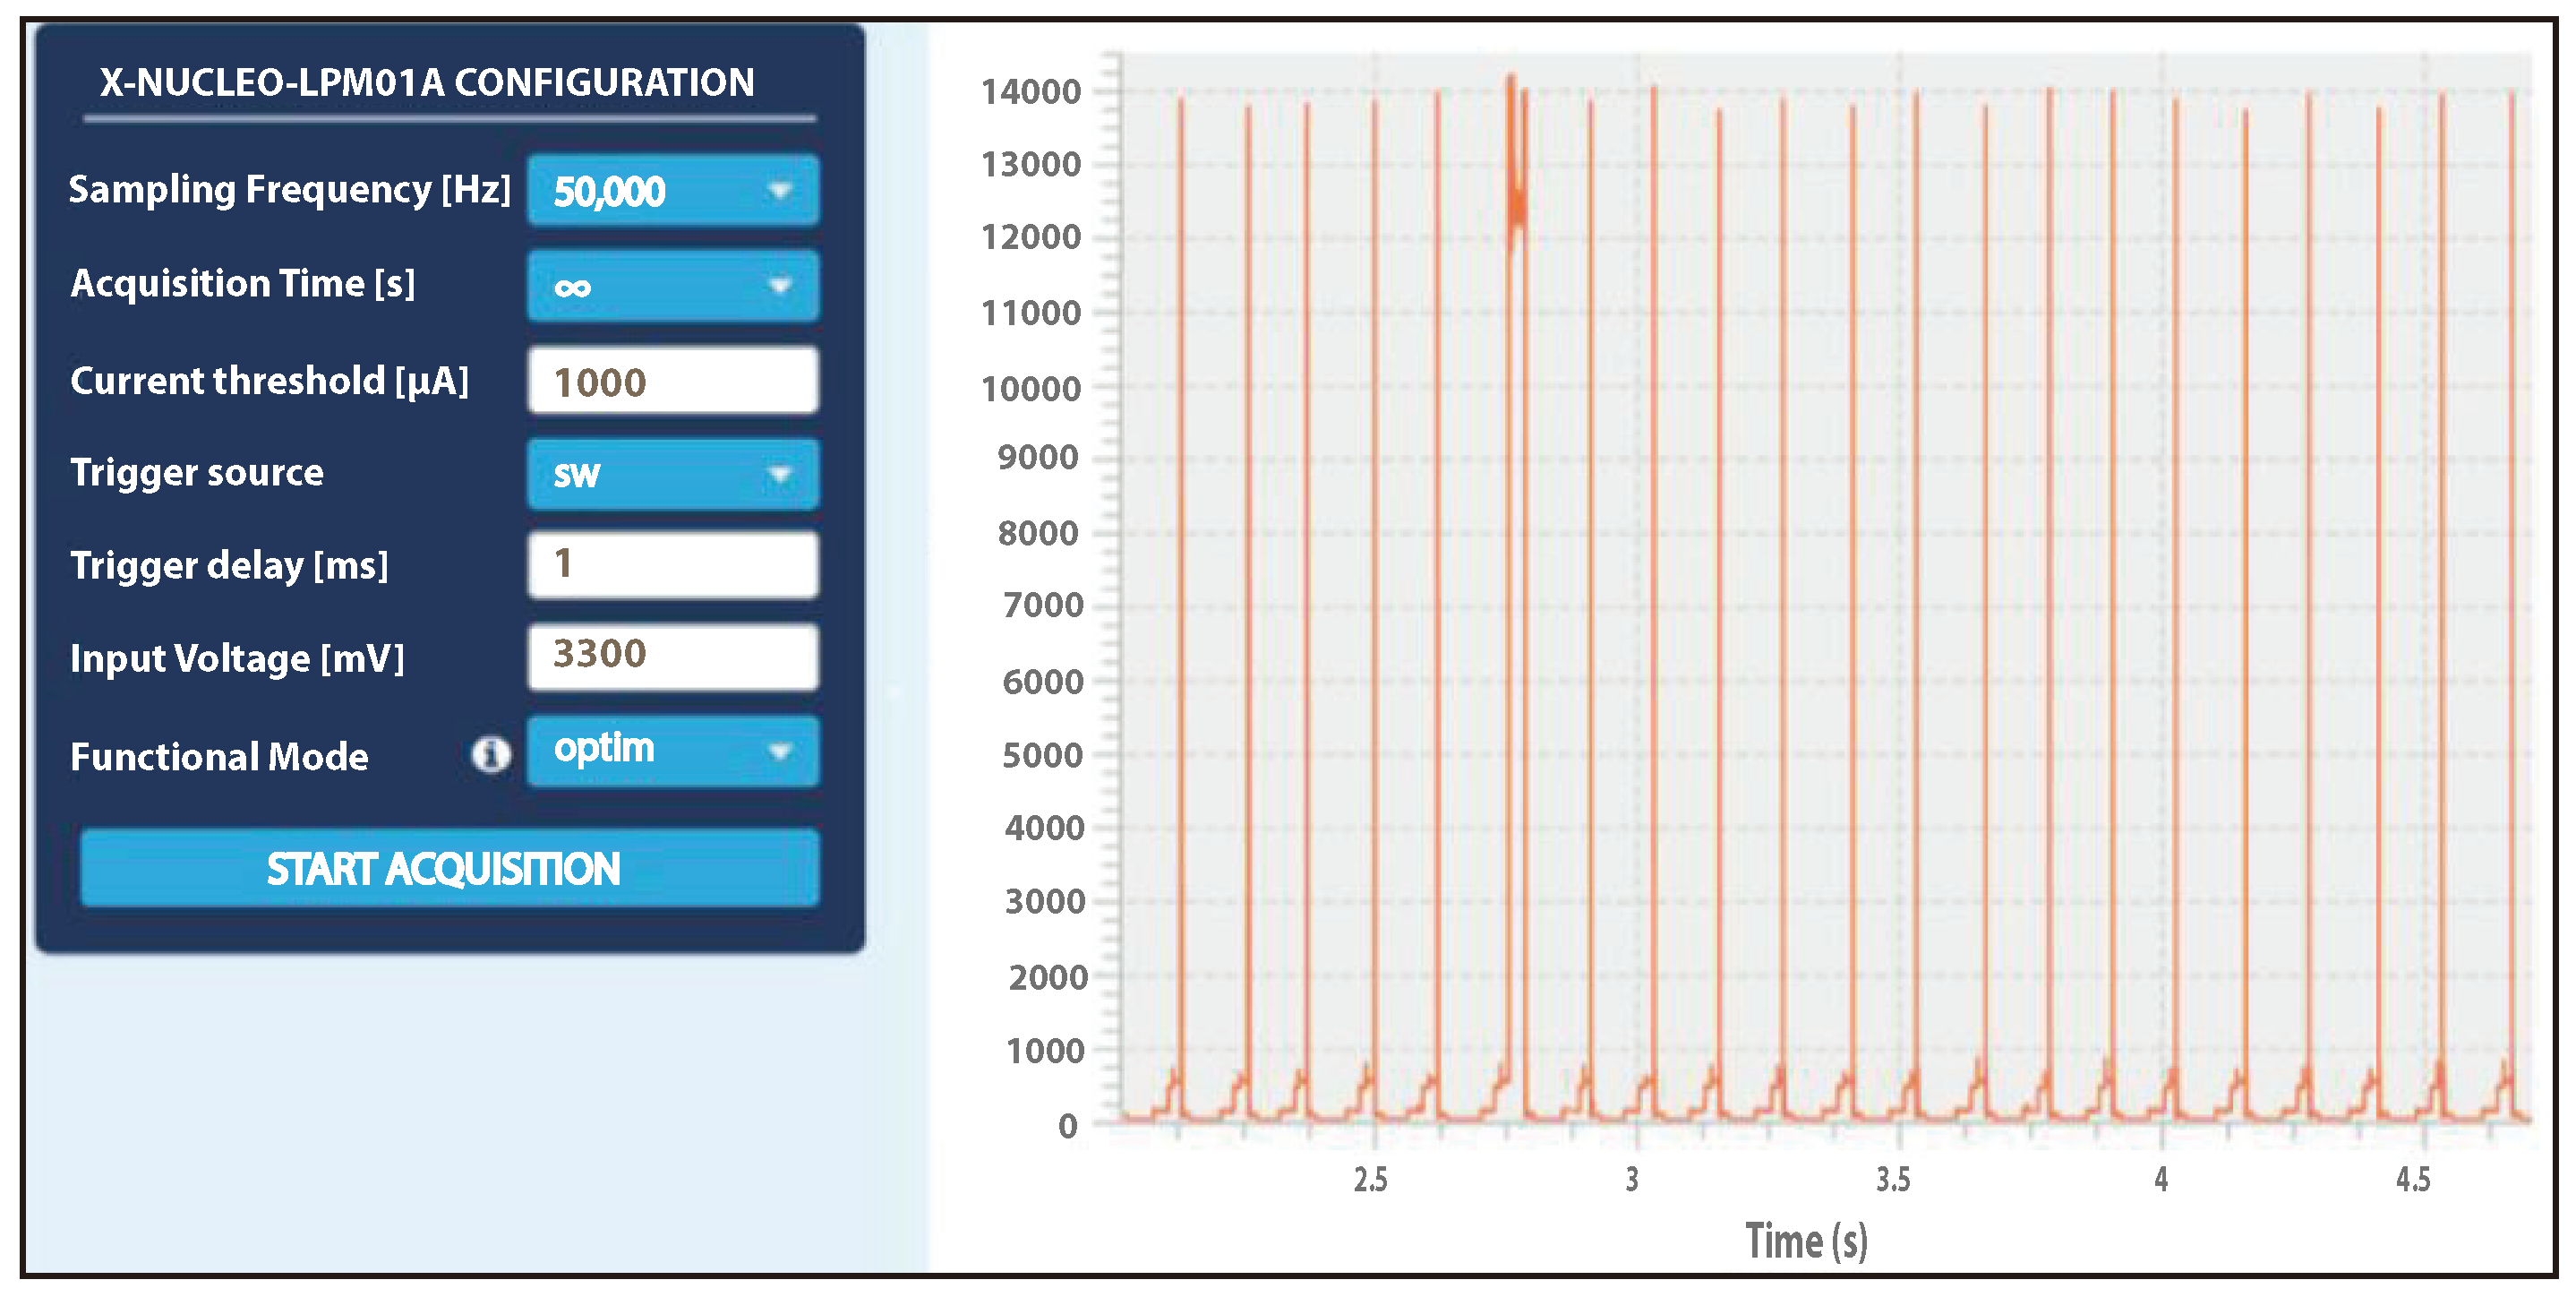Screen dimensions: 2576x1297
Task: Open the Functional Mode dropdown showing optim
Action: pyautogui.click(x=673, y=750)
